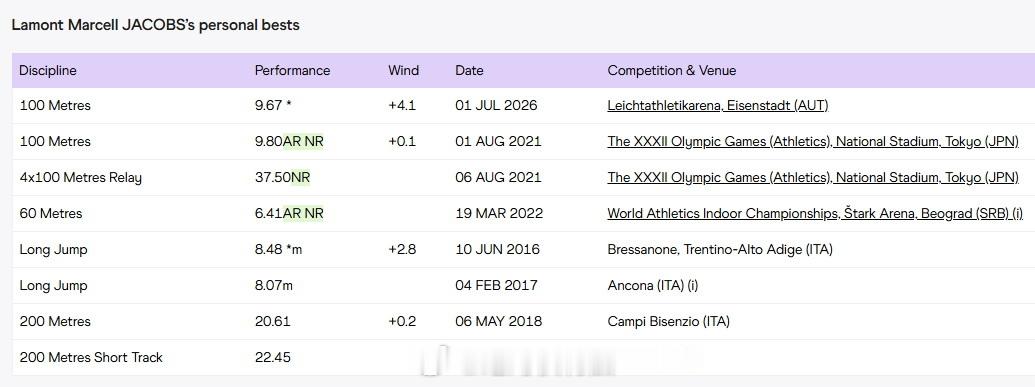Open the Tokyo Olympic link in the 9.80 row
This screenshot has height=387, width=1035.
point(813,141)
